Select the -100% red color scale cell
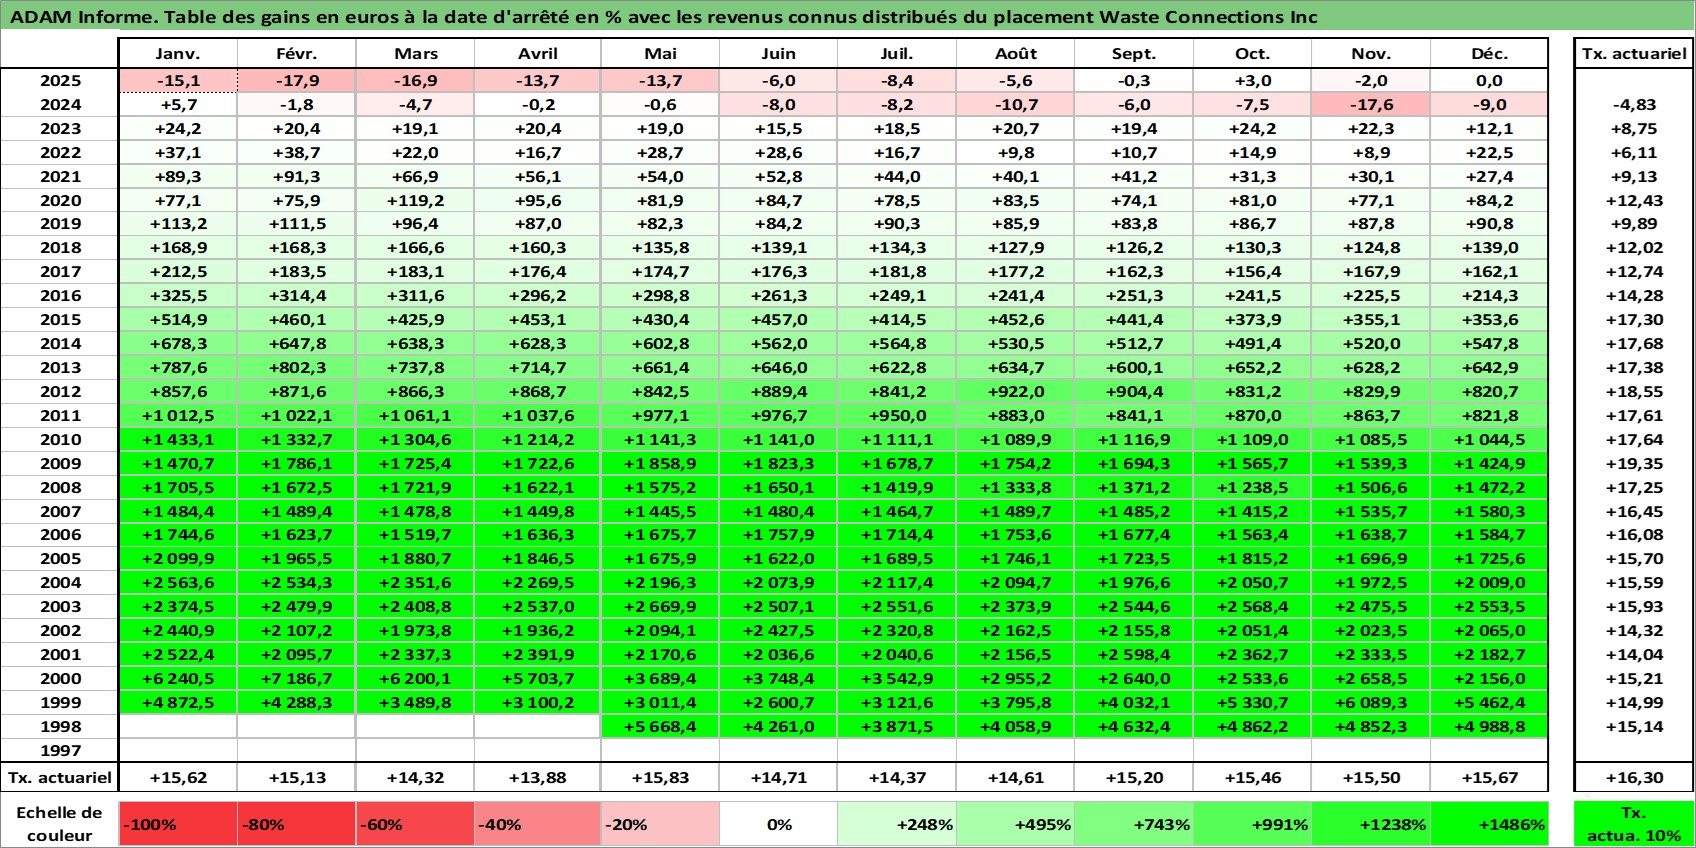This screenshot has height=848, width=1696. 178,824
